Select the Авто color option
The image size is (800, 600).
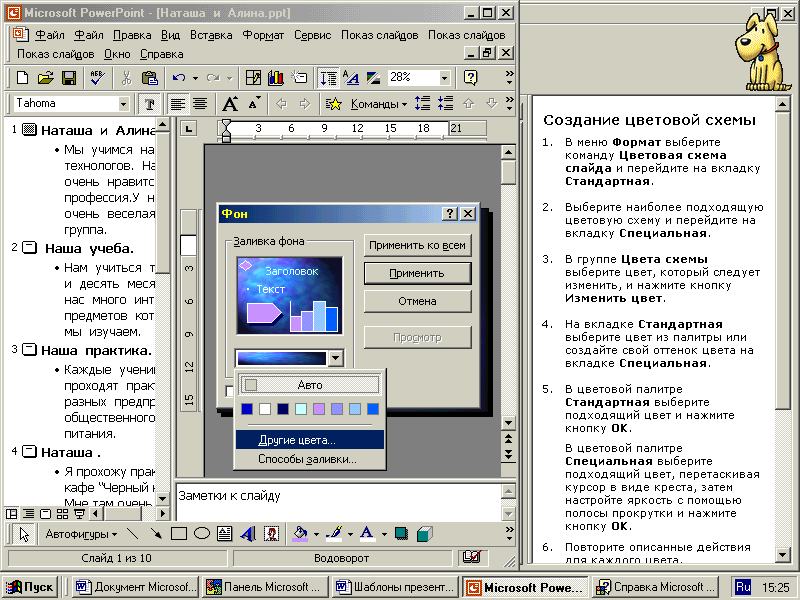pyautogui.click(x=310, y=385)
